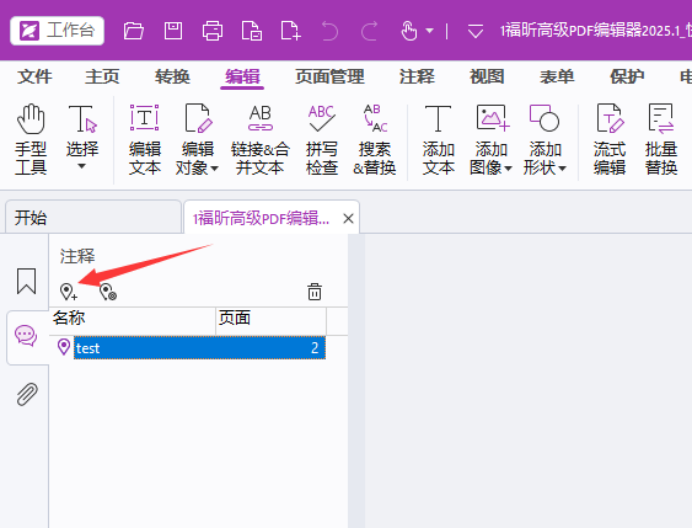Open the File (文件) menu
The height and width of the screenshot is (528, 693).
pos(35,77)
